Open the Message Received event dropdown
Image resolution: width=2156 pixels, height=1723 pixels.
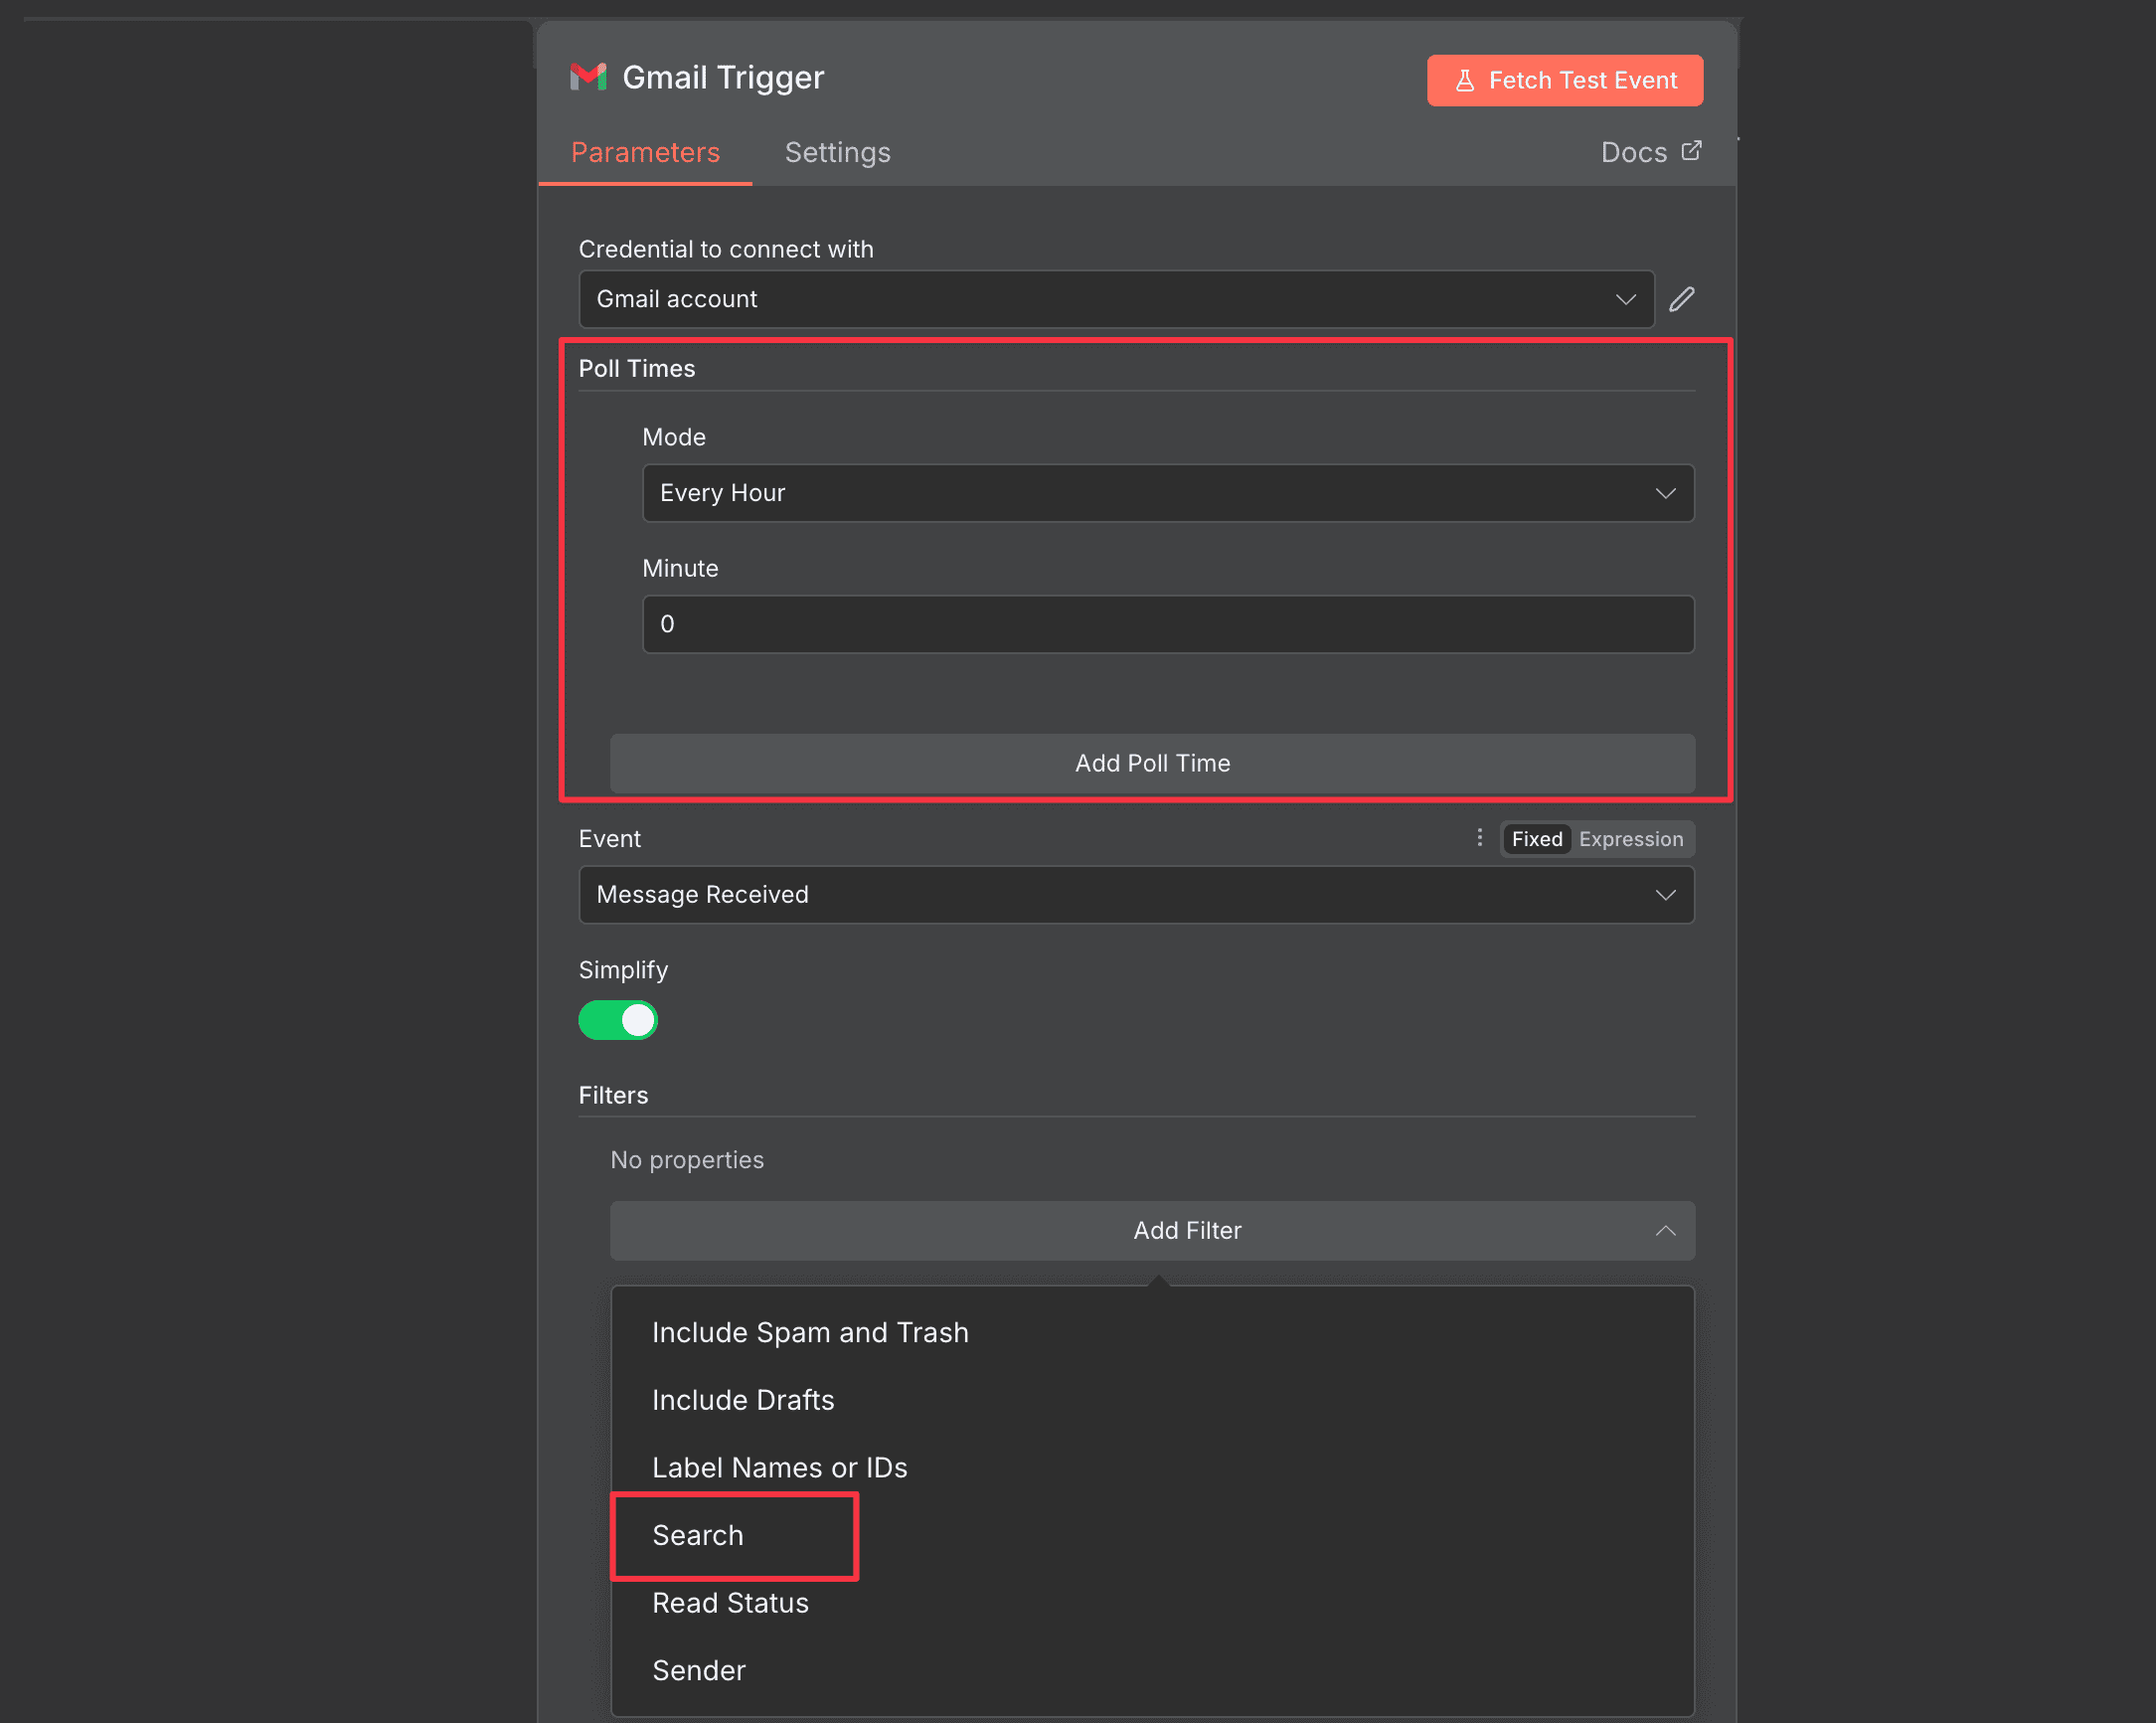point(1135,895)
